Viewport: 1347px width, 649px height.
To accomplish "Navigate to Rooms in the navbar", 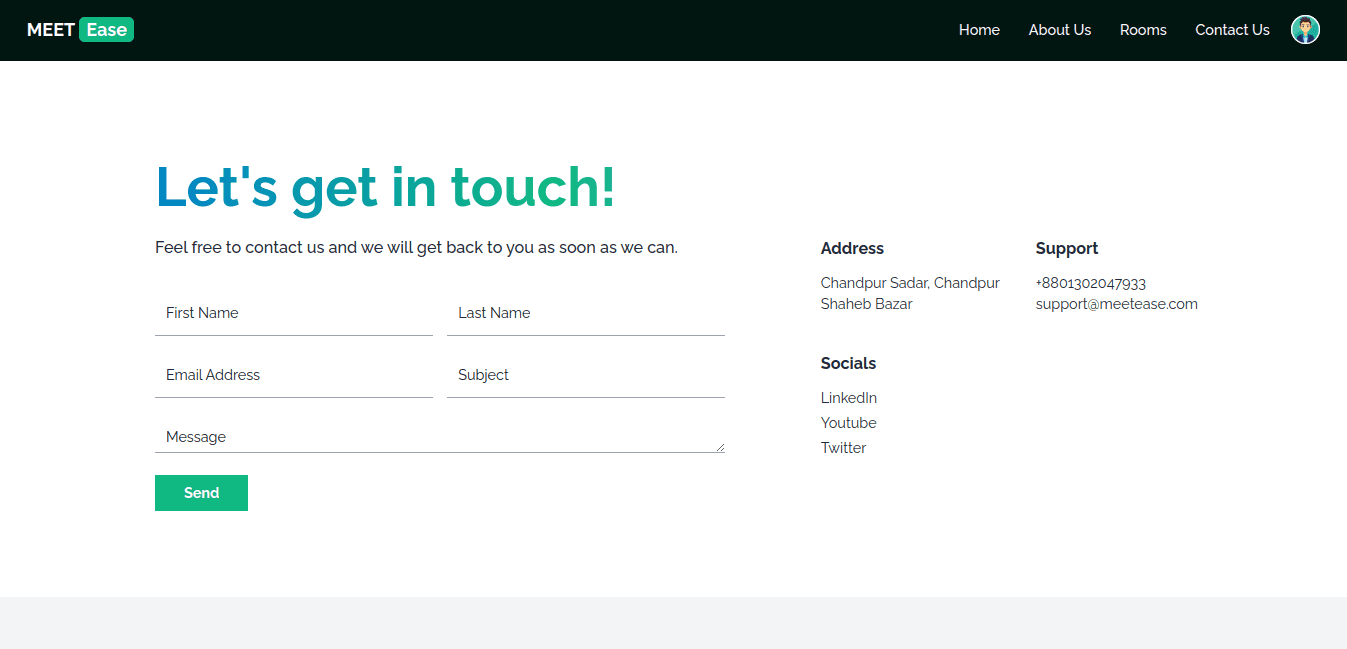I will 1143,30.
